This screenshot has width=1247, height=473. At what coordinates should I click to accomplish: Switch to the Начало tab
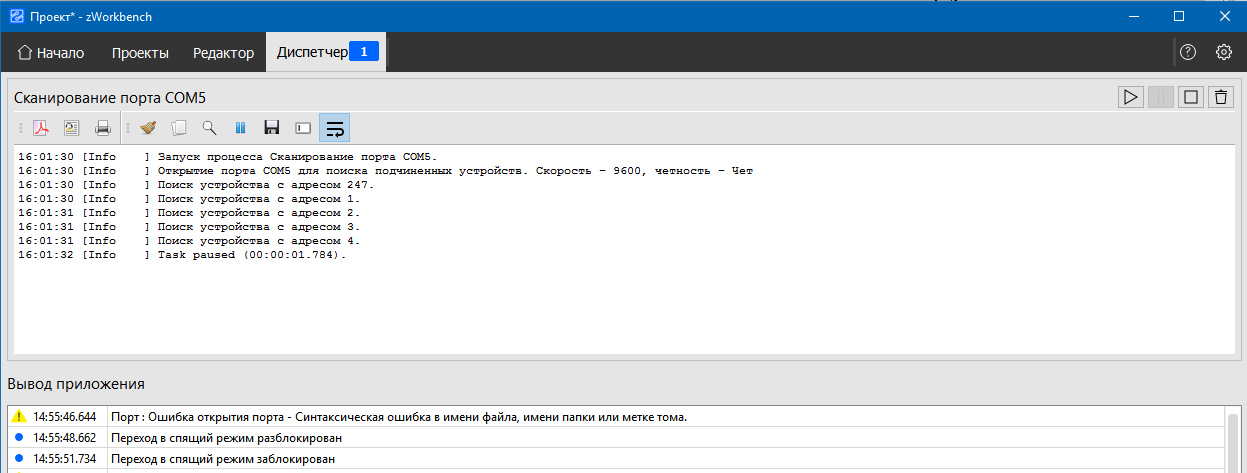(x=51, y=53)
